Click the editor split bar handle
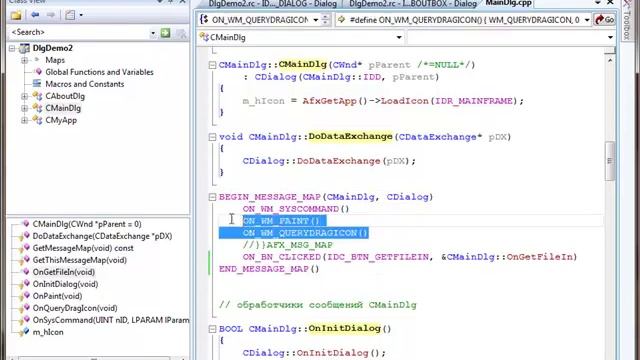 point(610,51)
